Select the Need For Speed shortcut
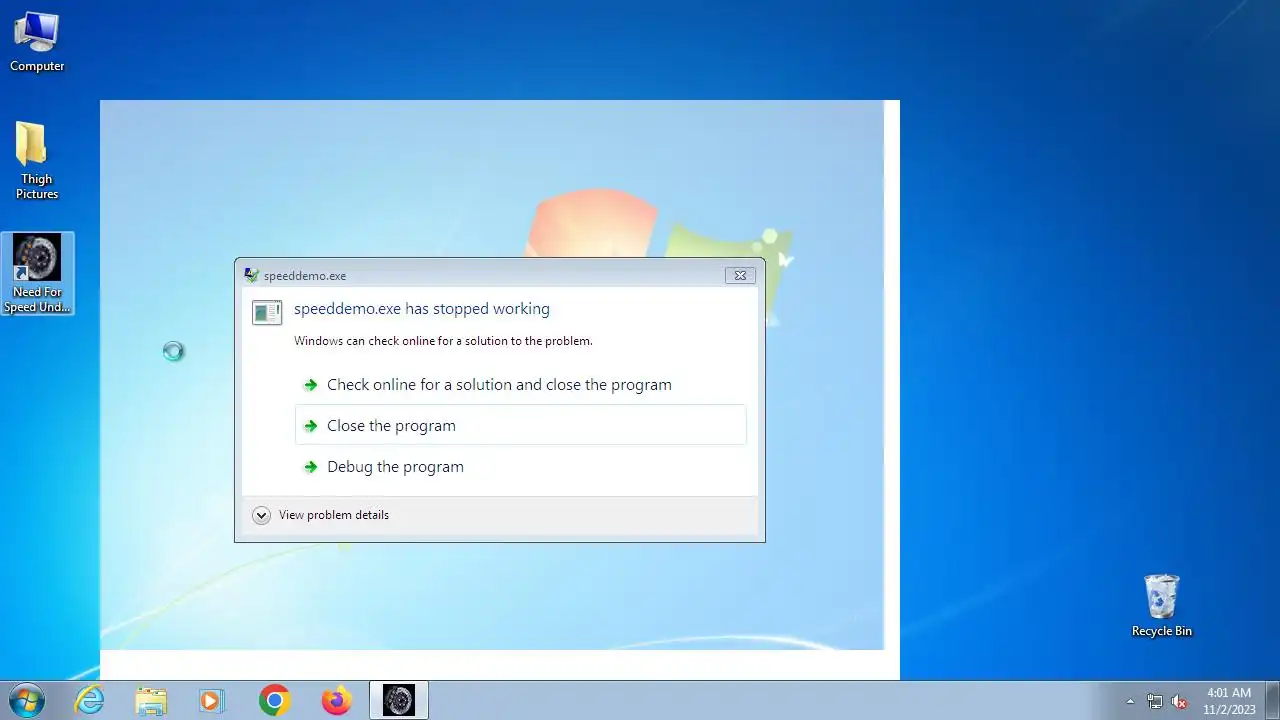The height and width of the screenshot is (720, 1280). 37,274
